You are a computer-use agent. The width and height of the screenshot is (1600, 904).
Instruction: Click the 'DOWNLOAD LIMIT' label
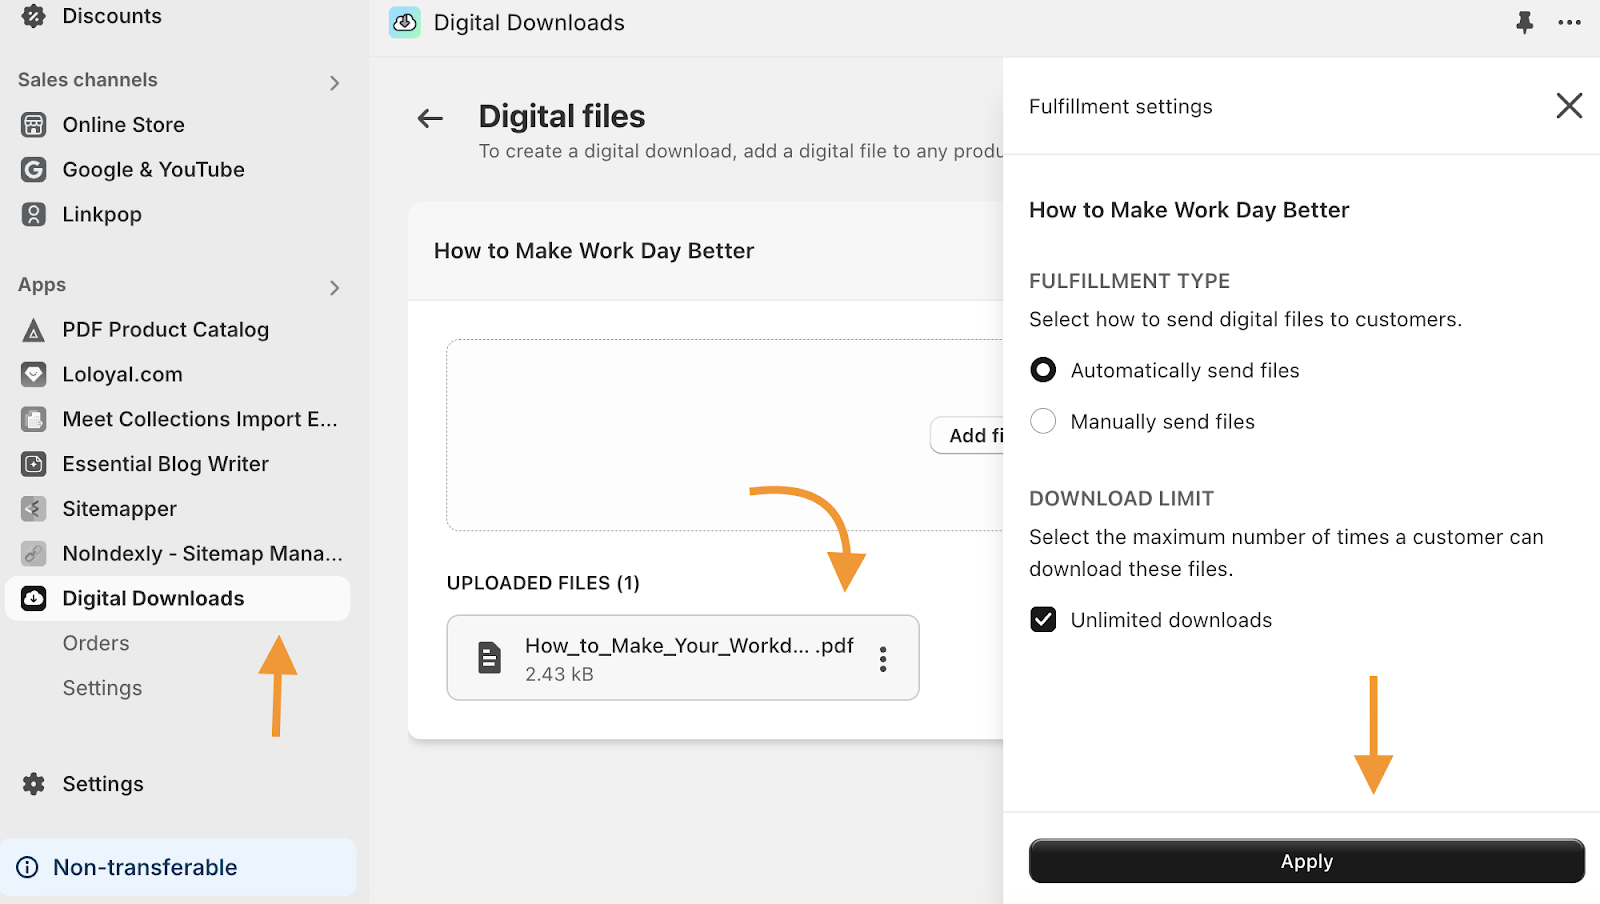(x=1121, y=498)
